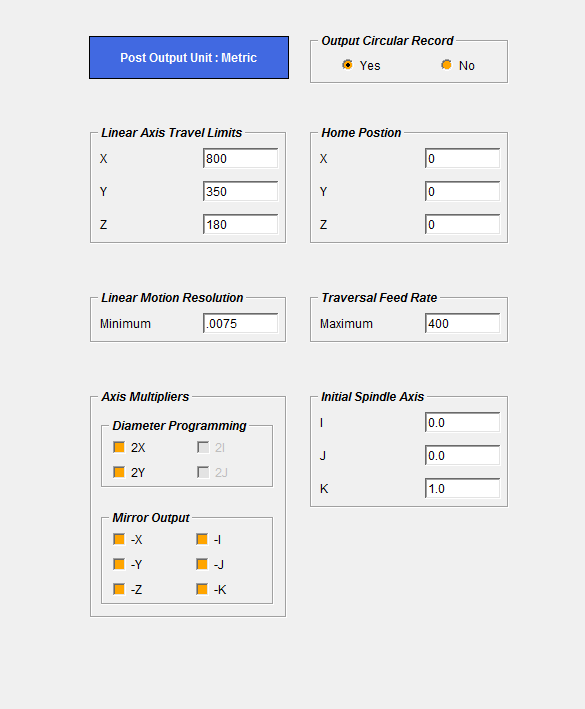Click the Initial Spindle Axis I field
Viewport: 585px width, 709px height.
pos(462,422)
